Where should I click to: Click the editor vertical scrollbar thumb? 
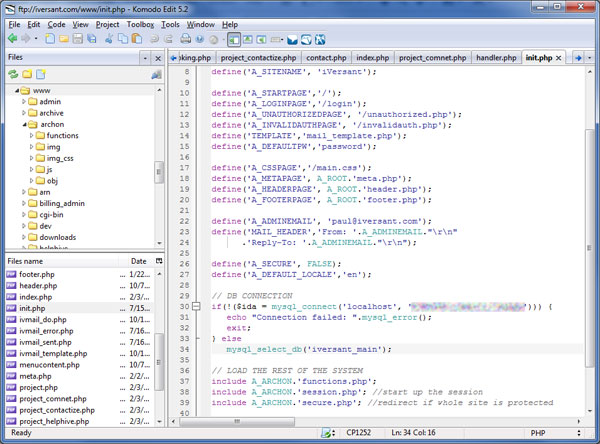point(590,248)
